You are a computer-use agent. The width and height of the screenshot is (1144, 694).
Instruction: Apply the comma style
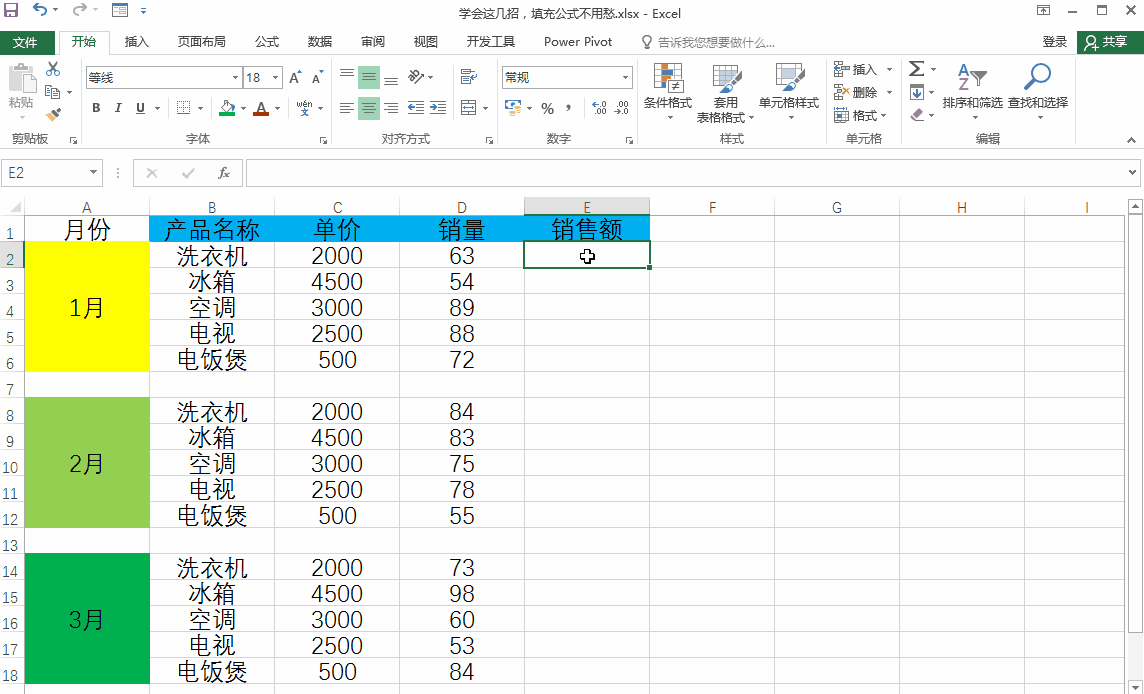568,108
